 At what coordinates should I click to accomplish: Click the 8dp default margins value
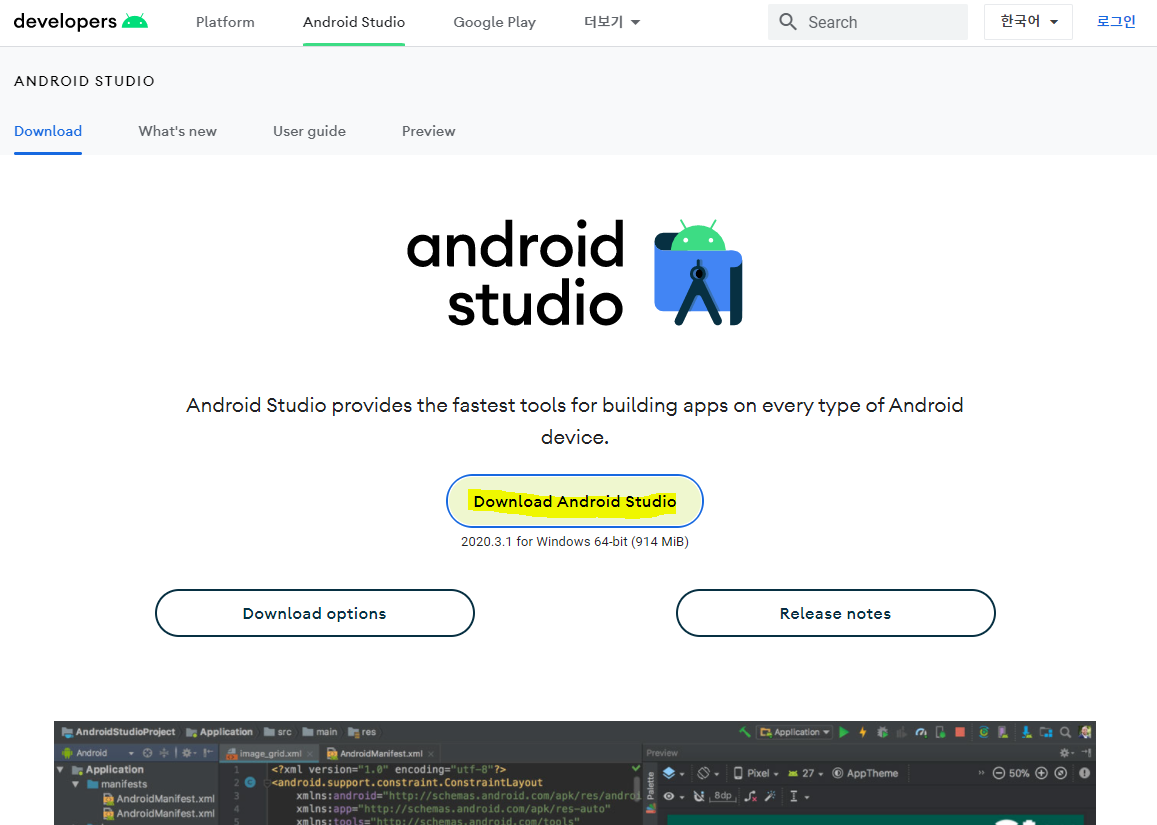point(722,795)
